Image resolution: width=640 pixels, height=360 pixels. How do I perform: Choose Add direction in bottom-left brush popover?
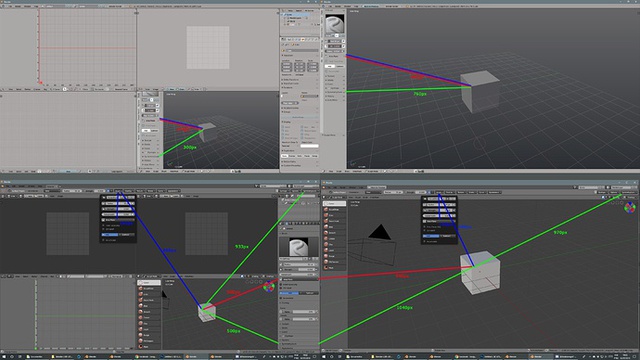pyautogui.click(x=110, y=235)
